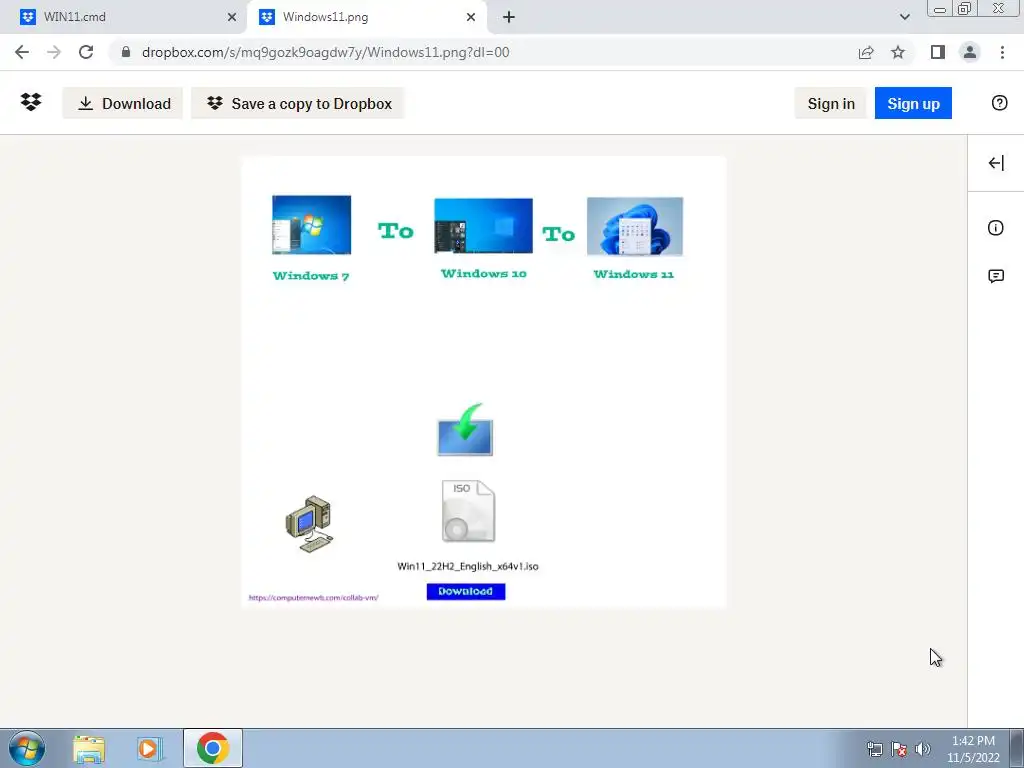Screen dimensions: 1024x768
Task: Open Action Center flag tray icon
Action: (x=899, y=749)
